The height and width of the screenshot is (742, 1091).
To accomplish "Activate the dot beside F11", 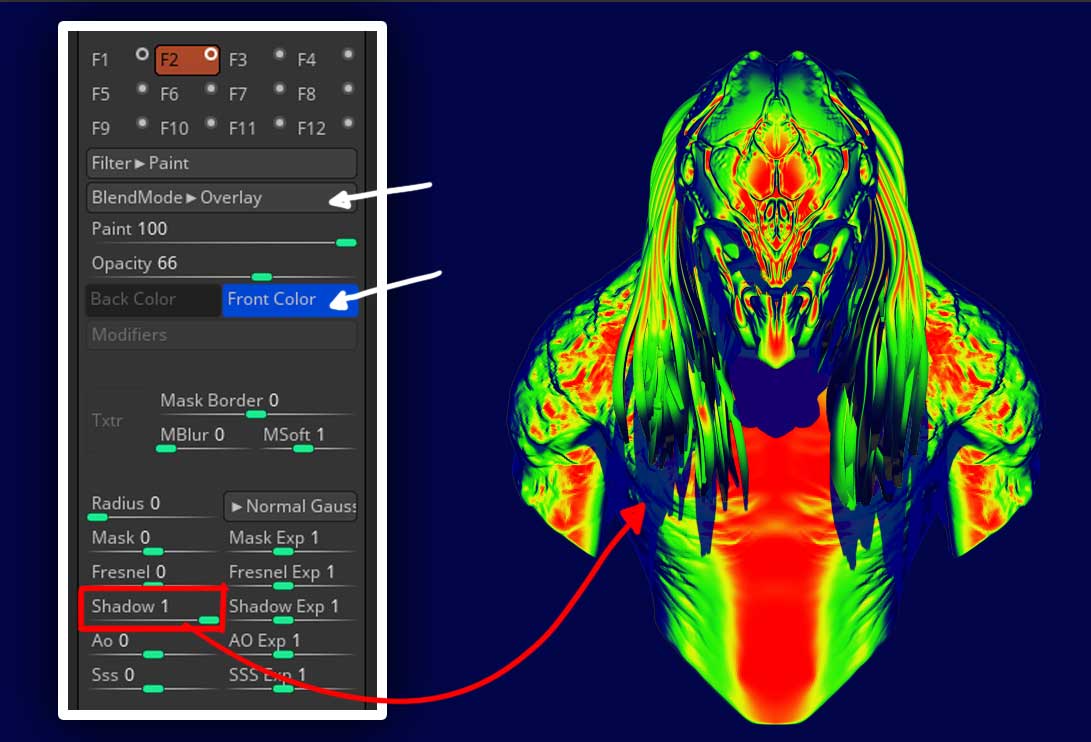I will 279,123.
